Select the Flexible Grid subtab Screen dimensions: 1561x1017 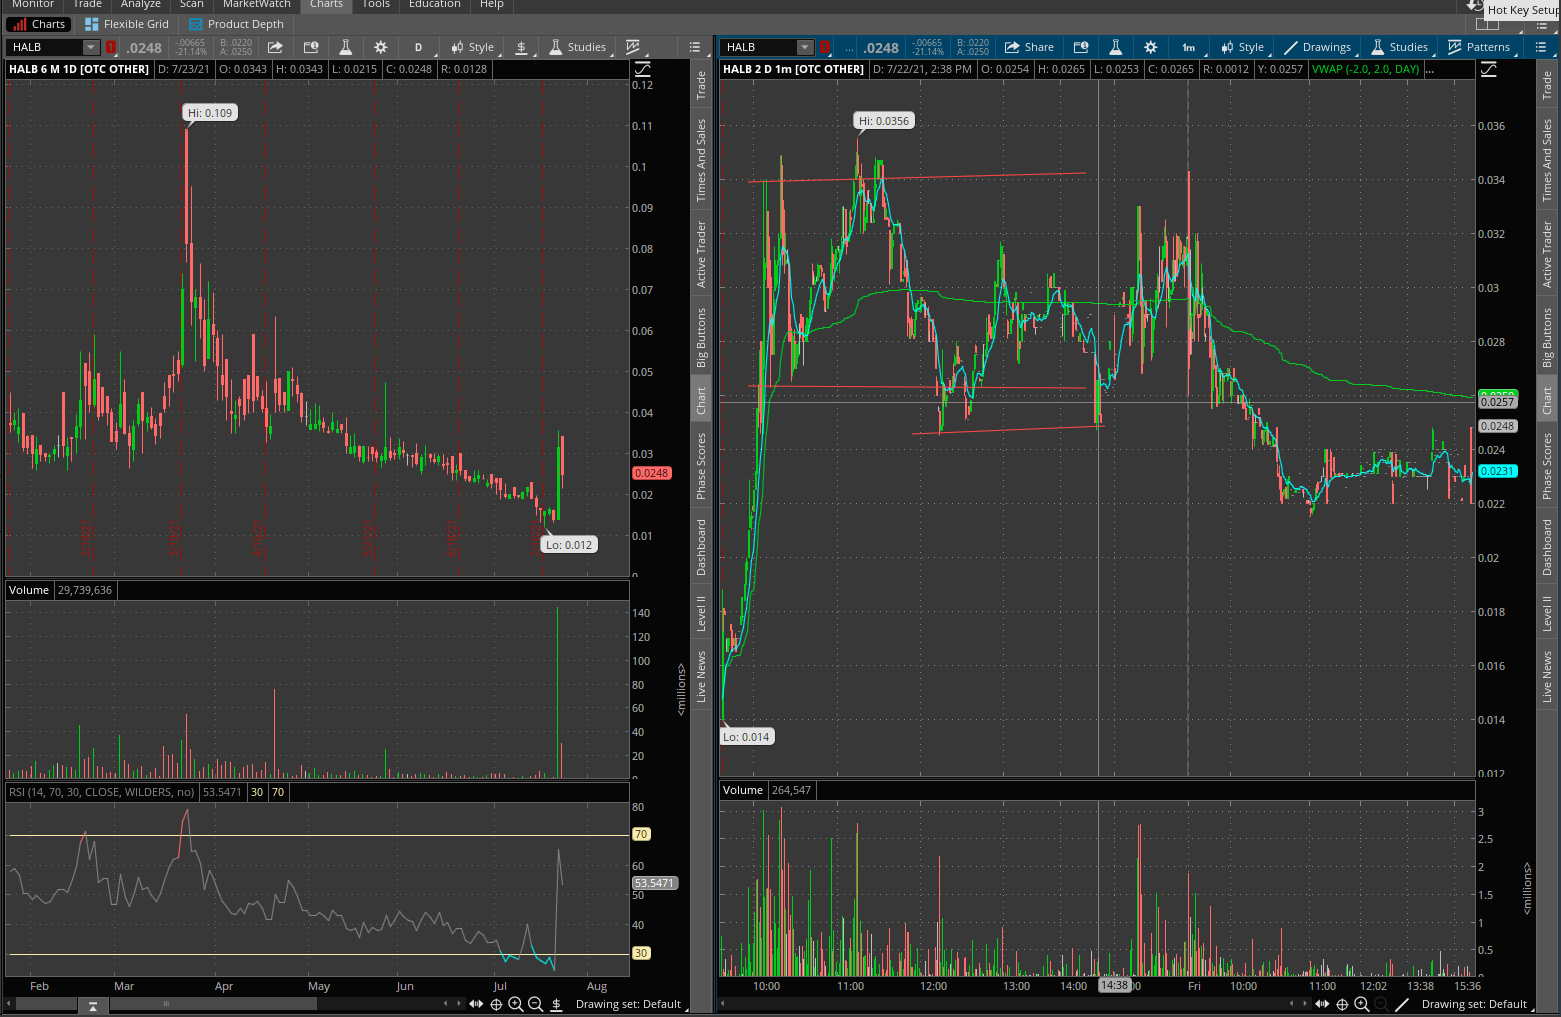pyautogui.click(x=127, y=24)
